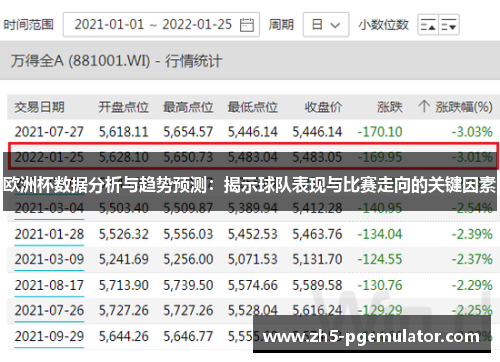Sort by 涨跌幅(%) column header

pos(464,107)
